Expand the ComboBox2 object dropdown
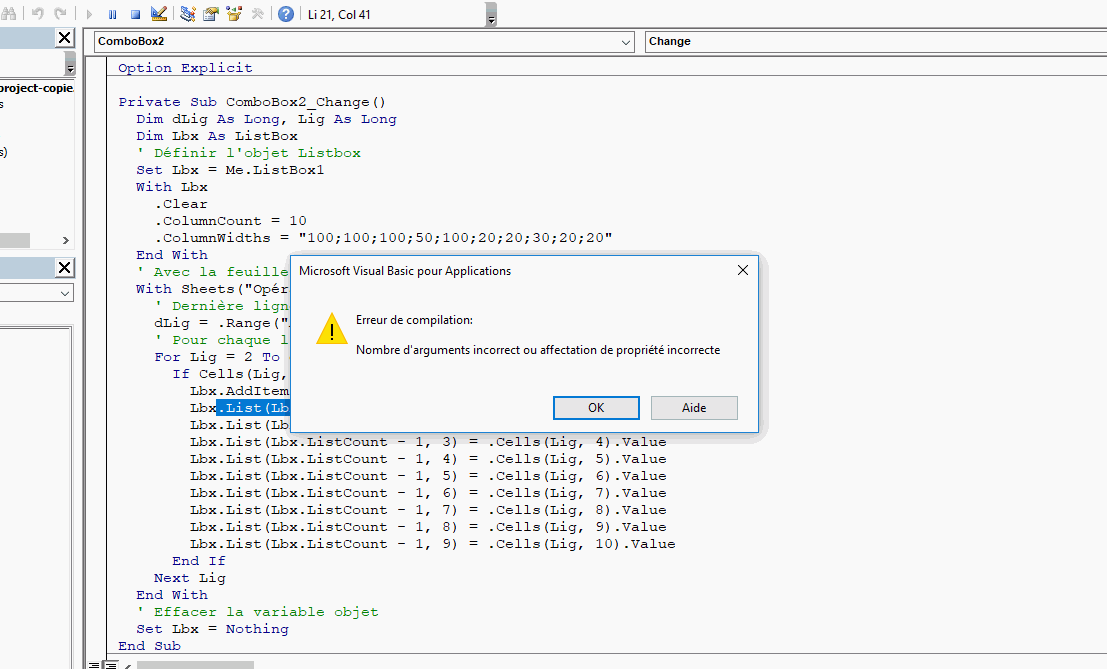 (626, 42)
